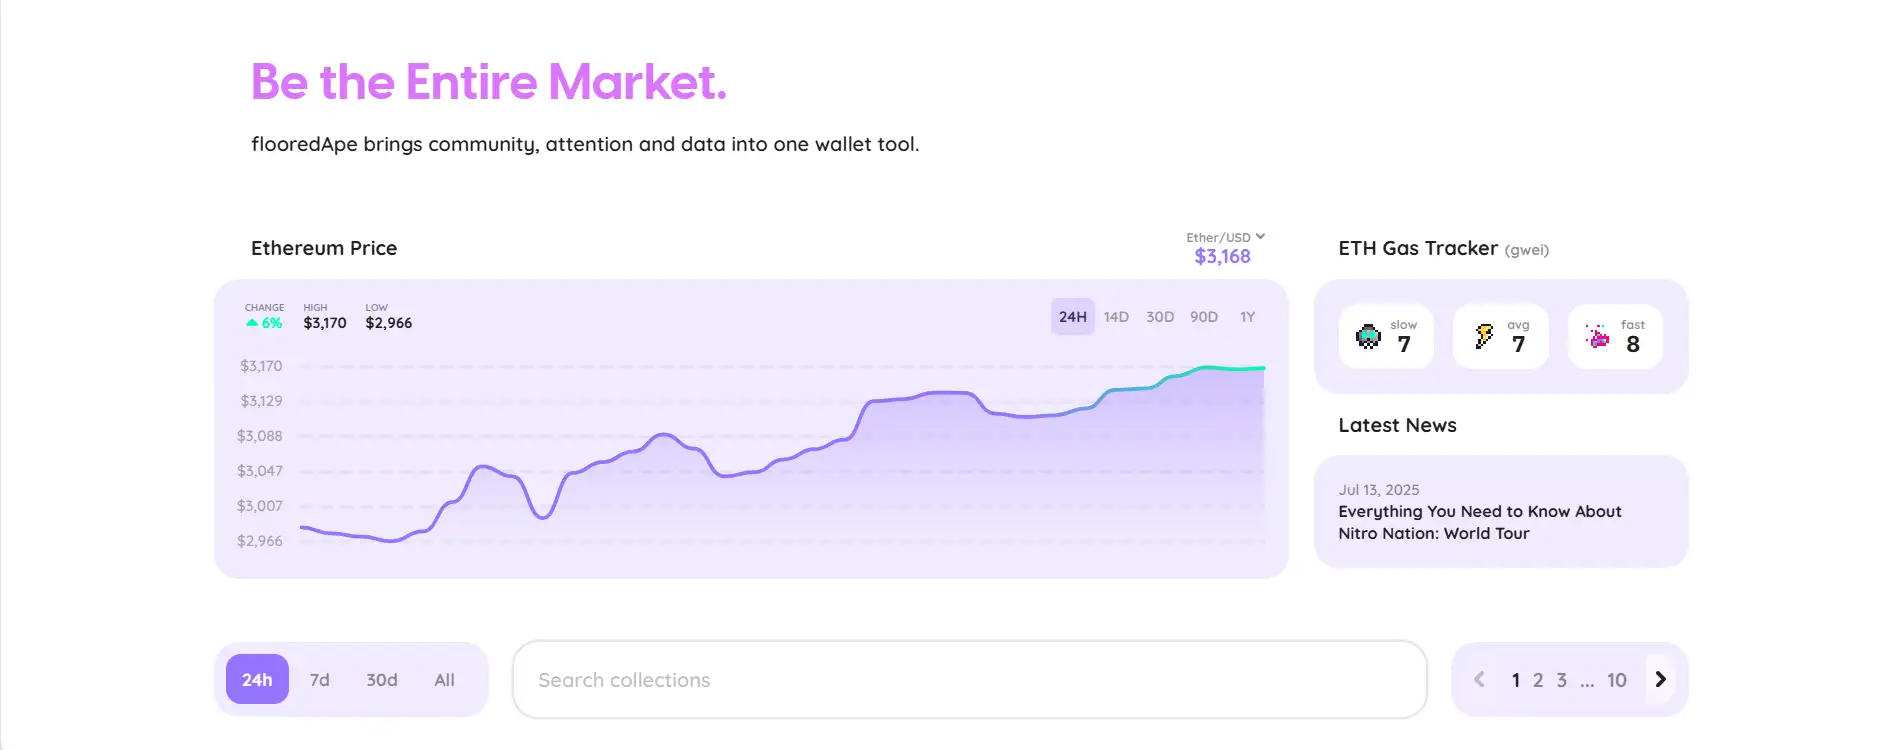Image resolution: width=1897 pixels, height=750 pixels.
Task: Click the average gas lightning icon
Action: click(x=1484, y=337)
